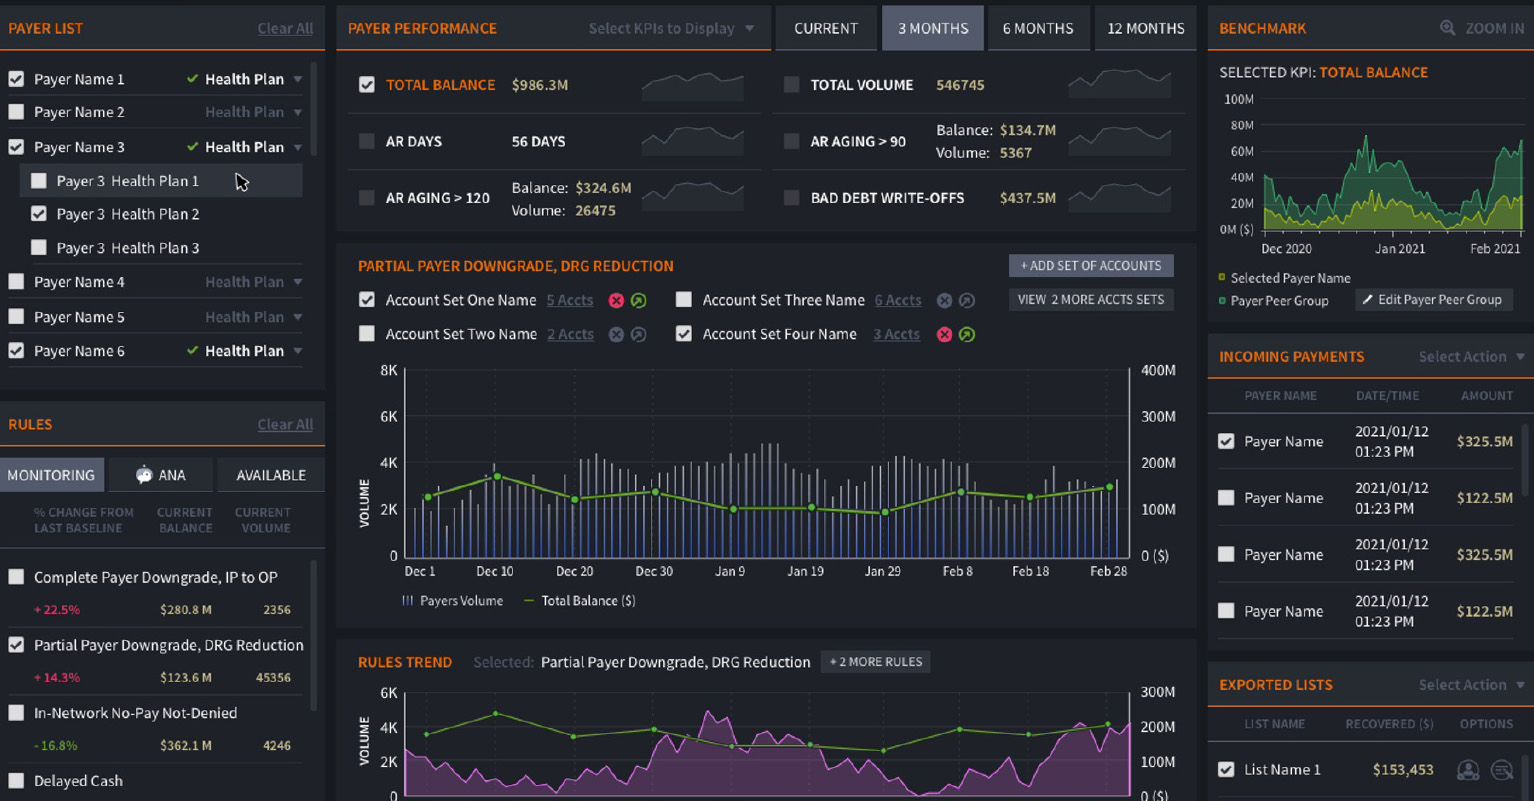Expand the Payer Name 6 Health Plan dropdown
Image resolution: width=1534 pixels, height=801 pixels.
click(298, 351)
